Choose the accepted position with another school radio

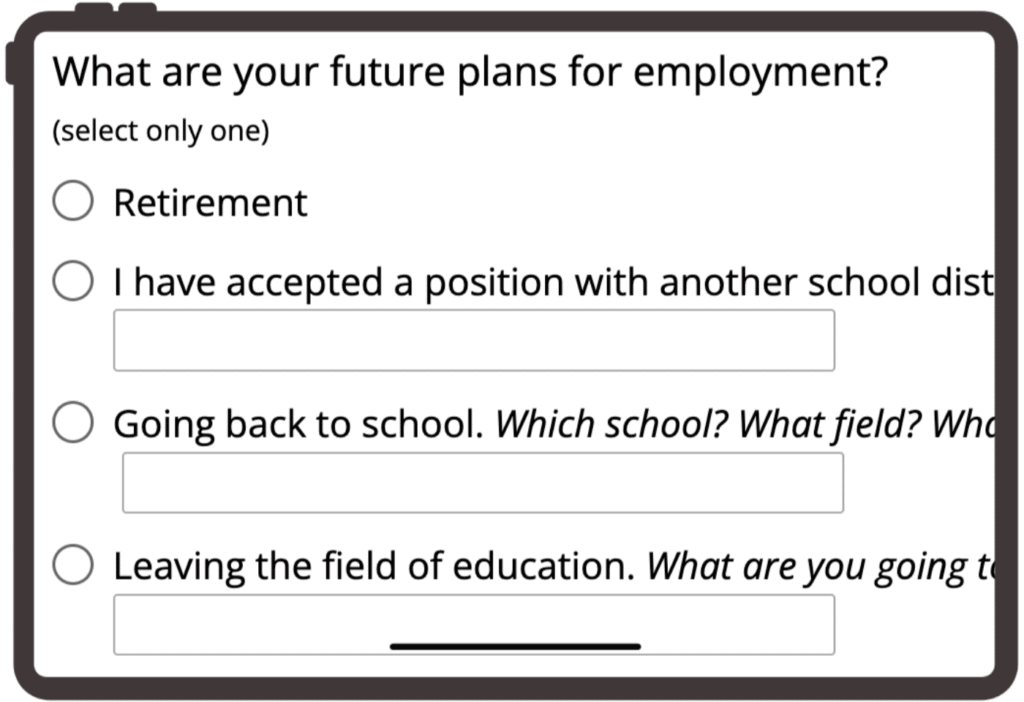point(73,282)
